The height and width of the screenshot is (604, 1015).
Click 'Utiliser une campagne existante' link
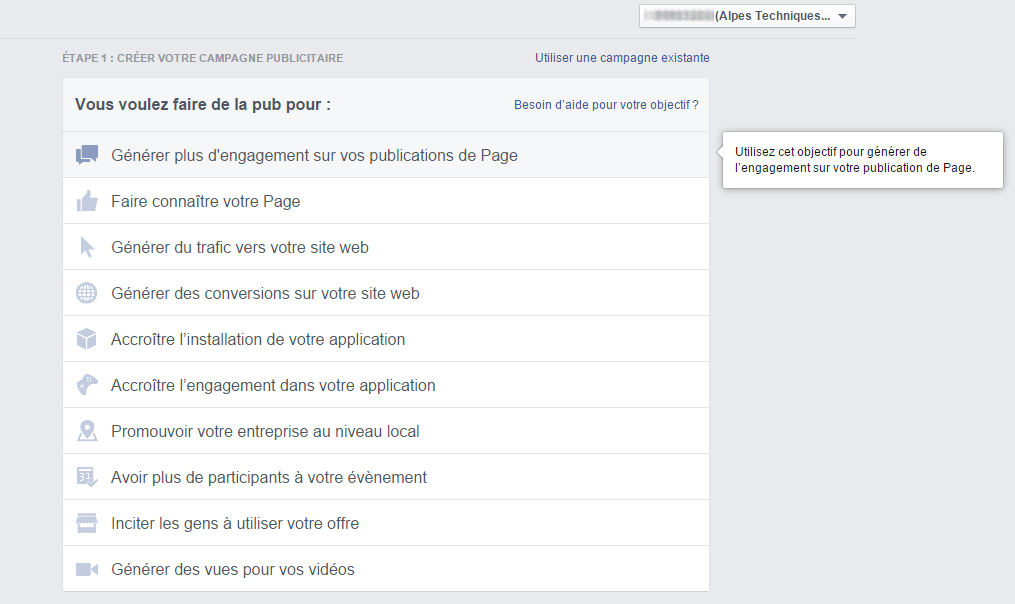622,58
